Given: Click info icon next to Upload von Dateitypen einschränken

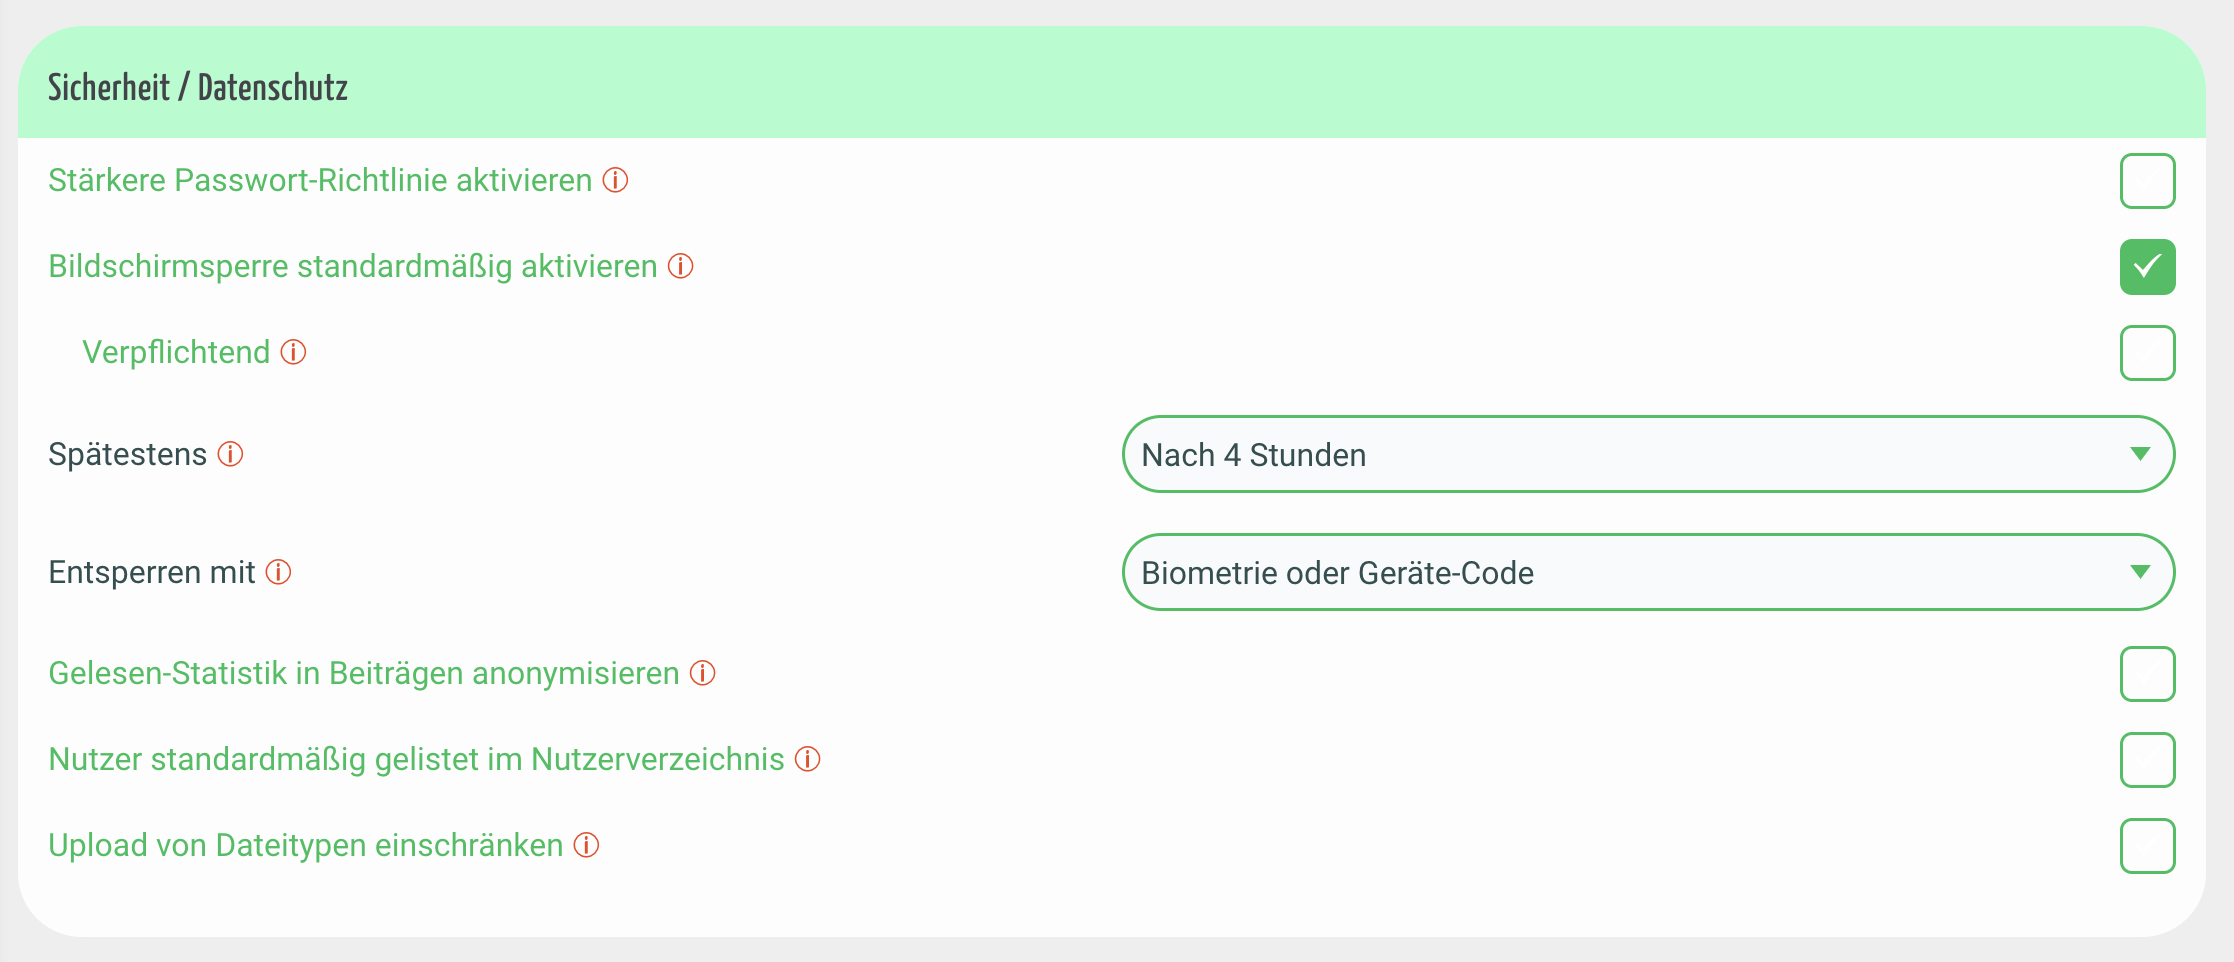Looking at the screenshot, I should click(x=586, y=845).
